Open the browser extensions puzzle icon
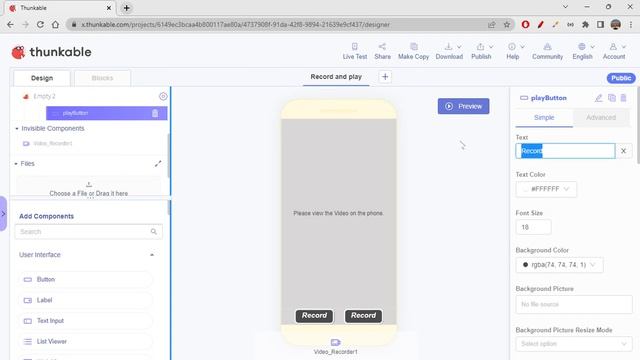 (585, 24)
